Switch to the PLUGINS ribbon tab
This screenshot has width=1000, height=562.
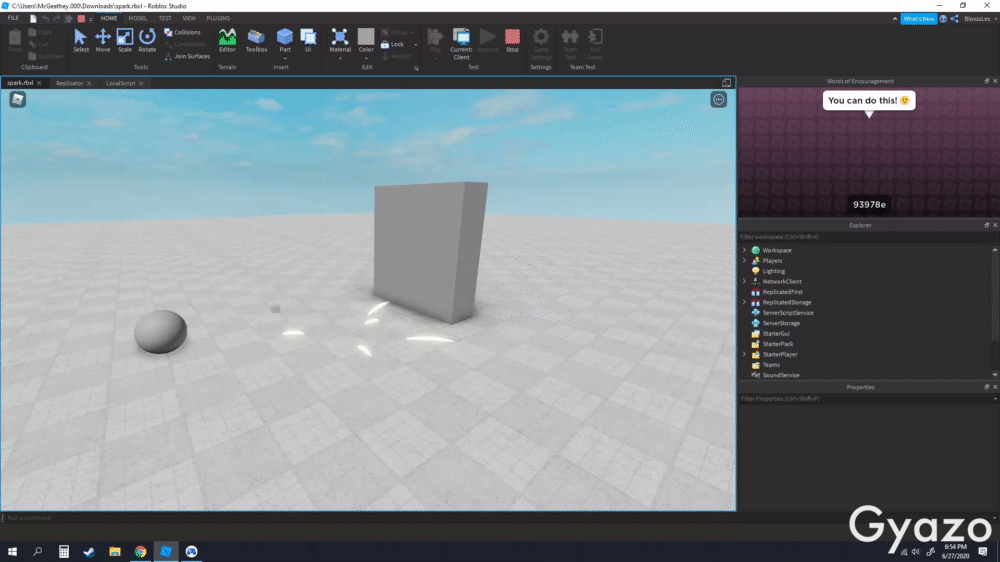218,18
